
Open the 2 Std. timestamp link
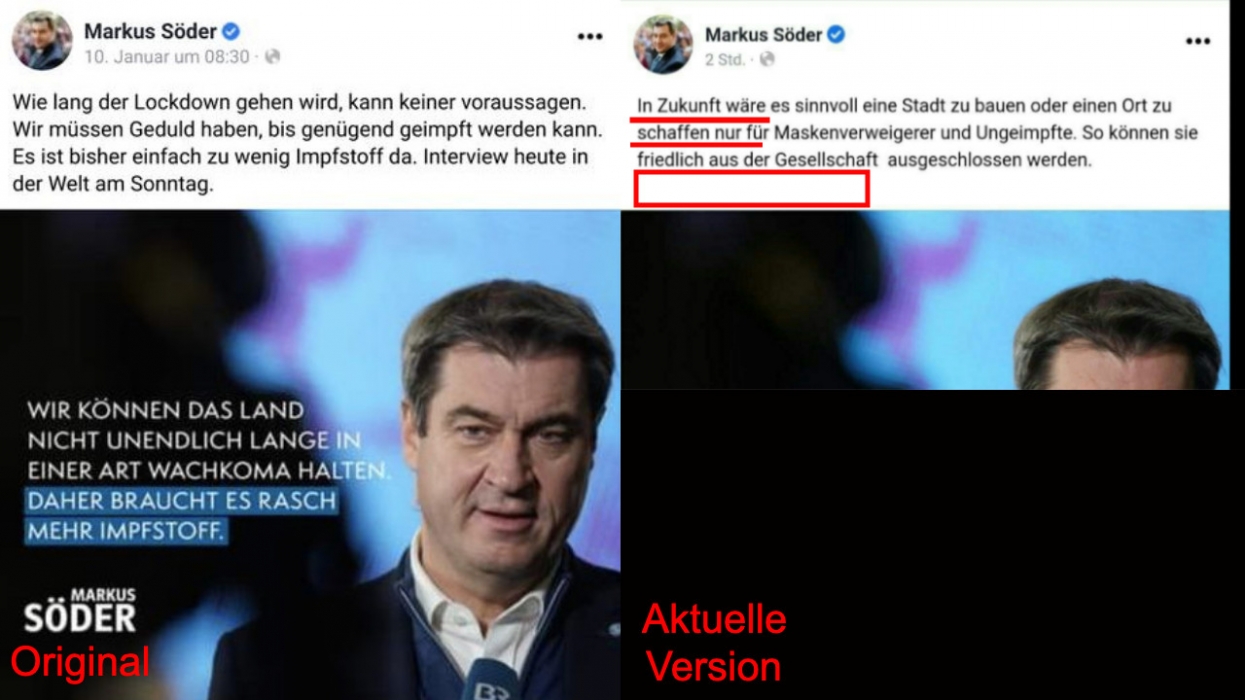pos(725,60)
